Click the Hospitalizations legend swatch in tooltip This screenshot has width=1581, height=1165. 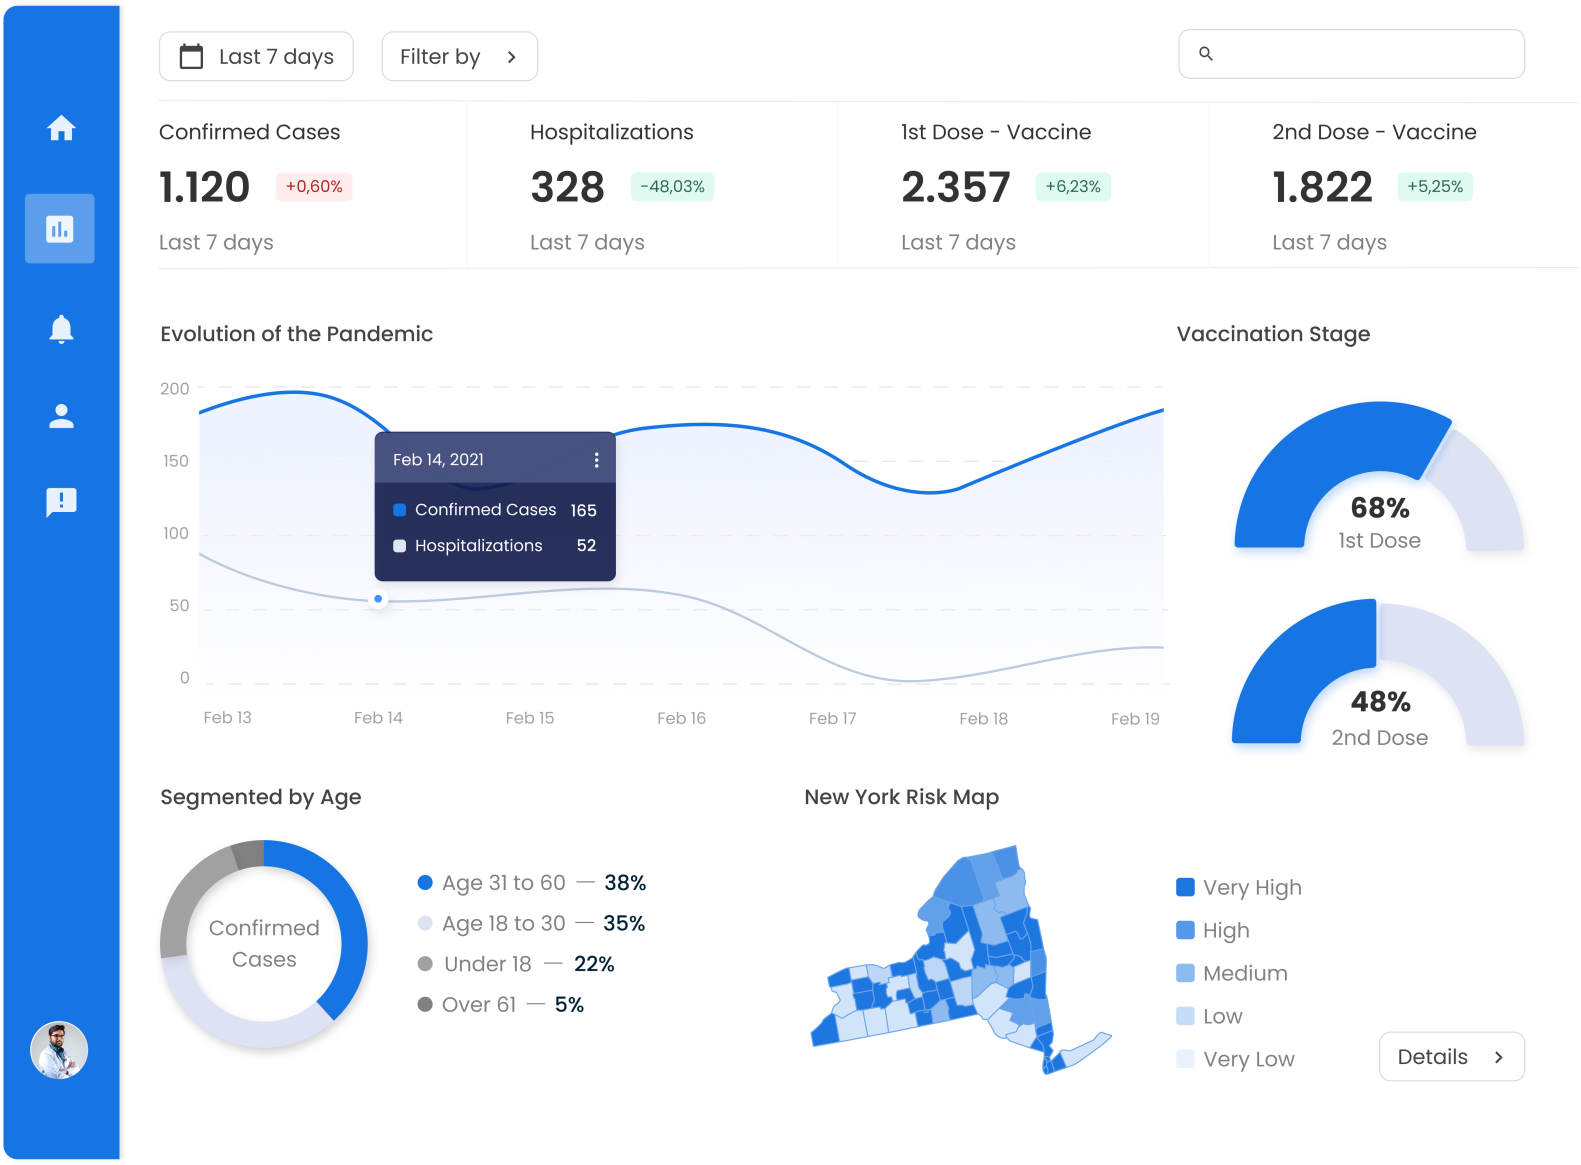point(400,546)
